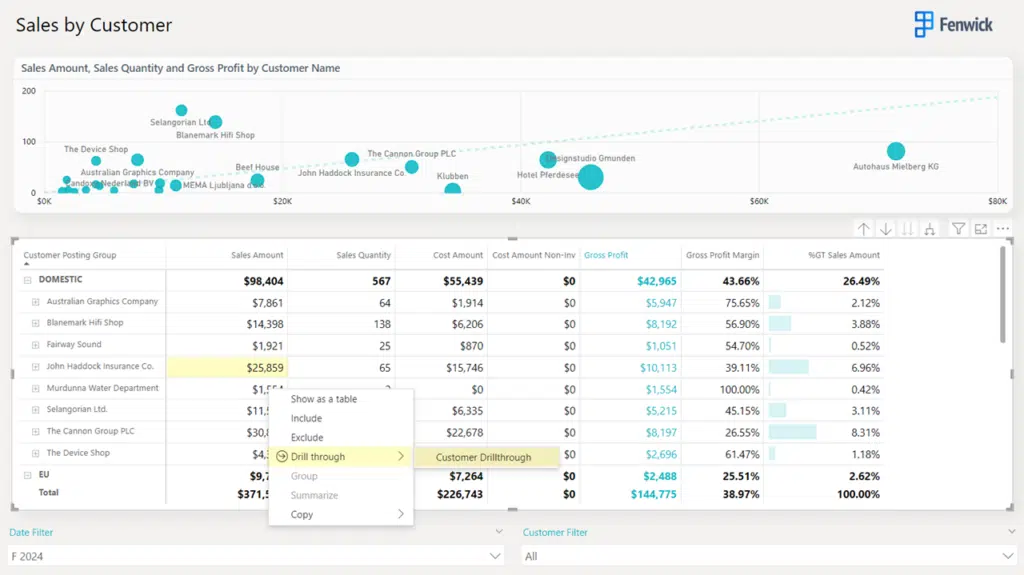Viewport: 1024px width, 575px height.
Task: Click the focus mode icon
Action: point(981,229)
